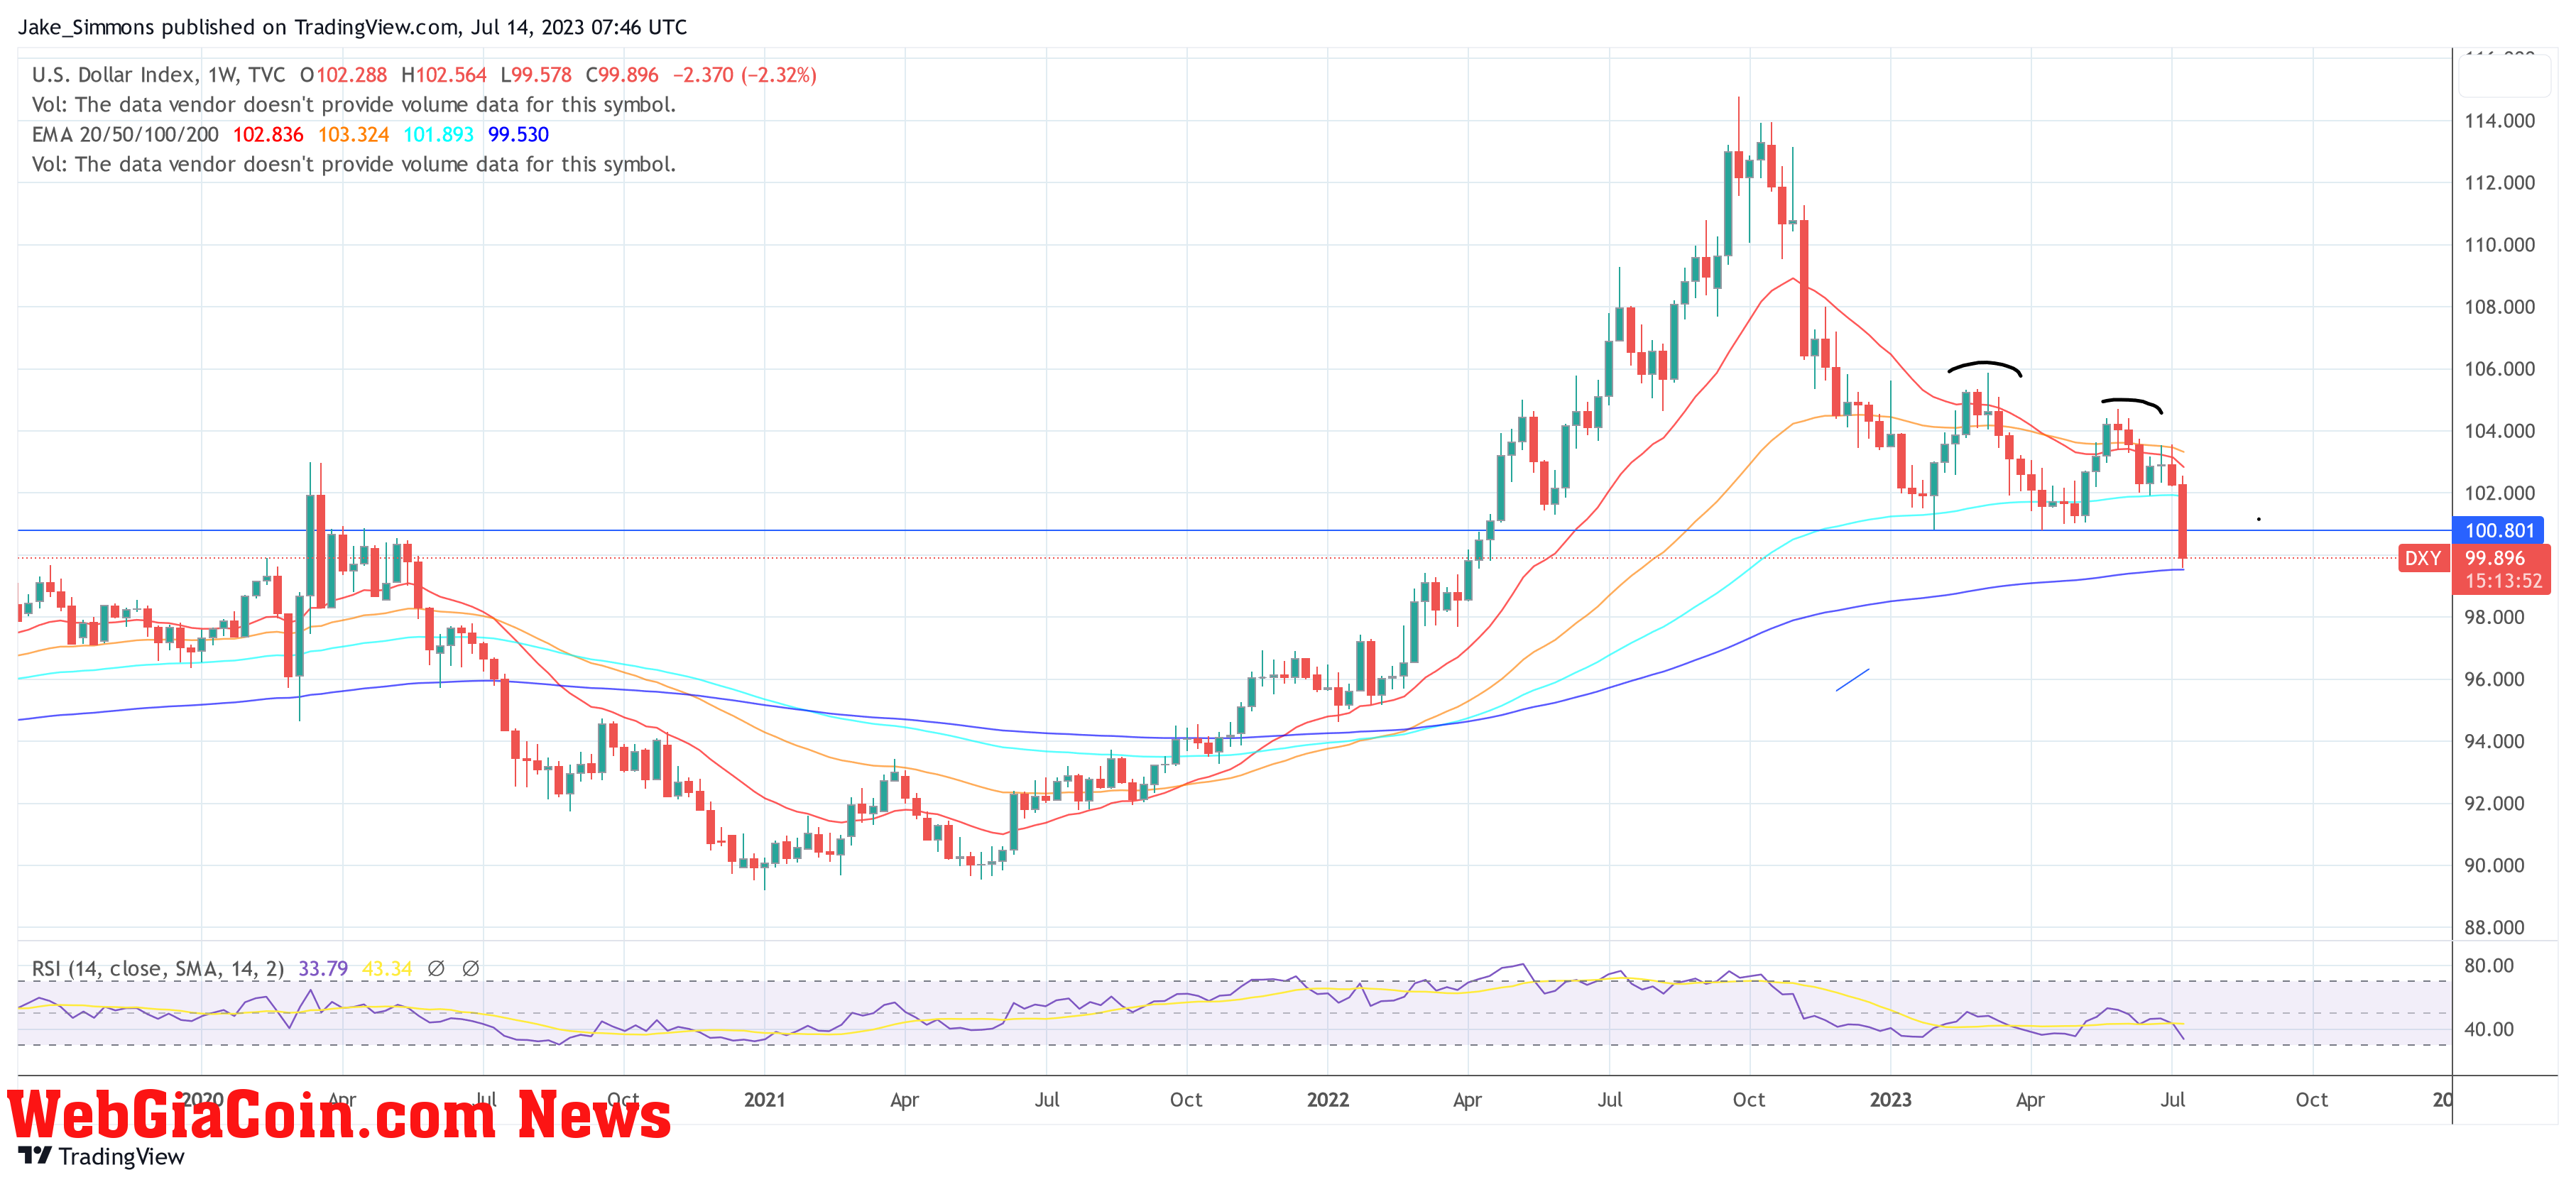2576x1187 pixels.
Task: Select the RSI (14, close, SMA, 14, 2) label
Action: tap(158, 968)
